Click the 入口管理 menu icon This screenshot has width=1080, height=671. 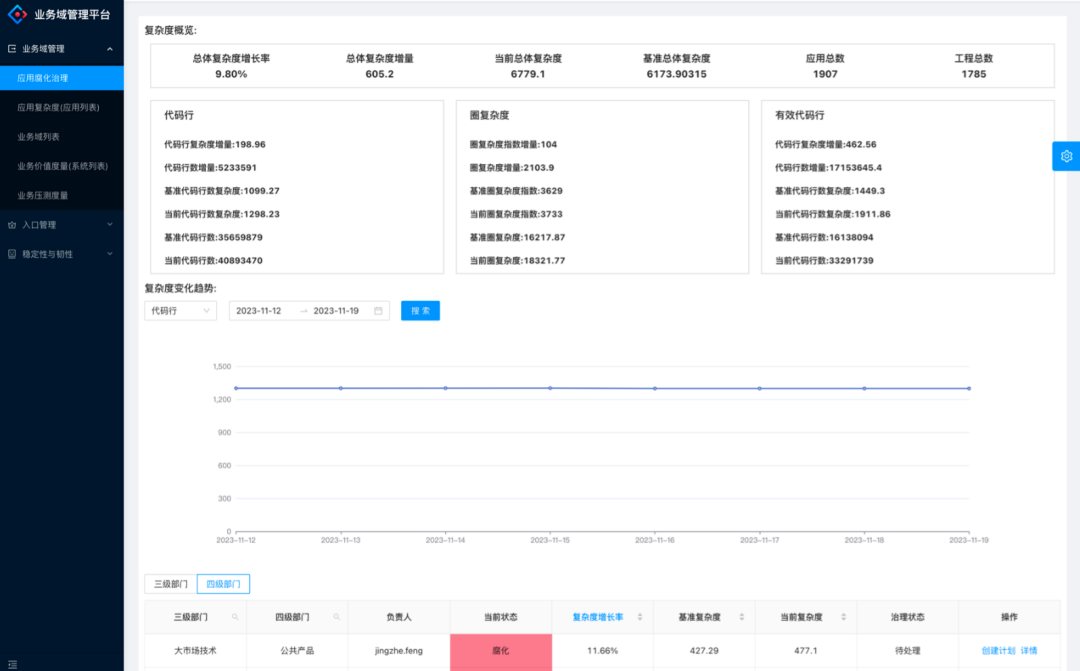12,225
